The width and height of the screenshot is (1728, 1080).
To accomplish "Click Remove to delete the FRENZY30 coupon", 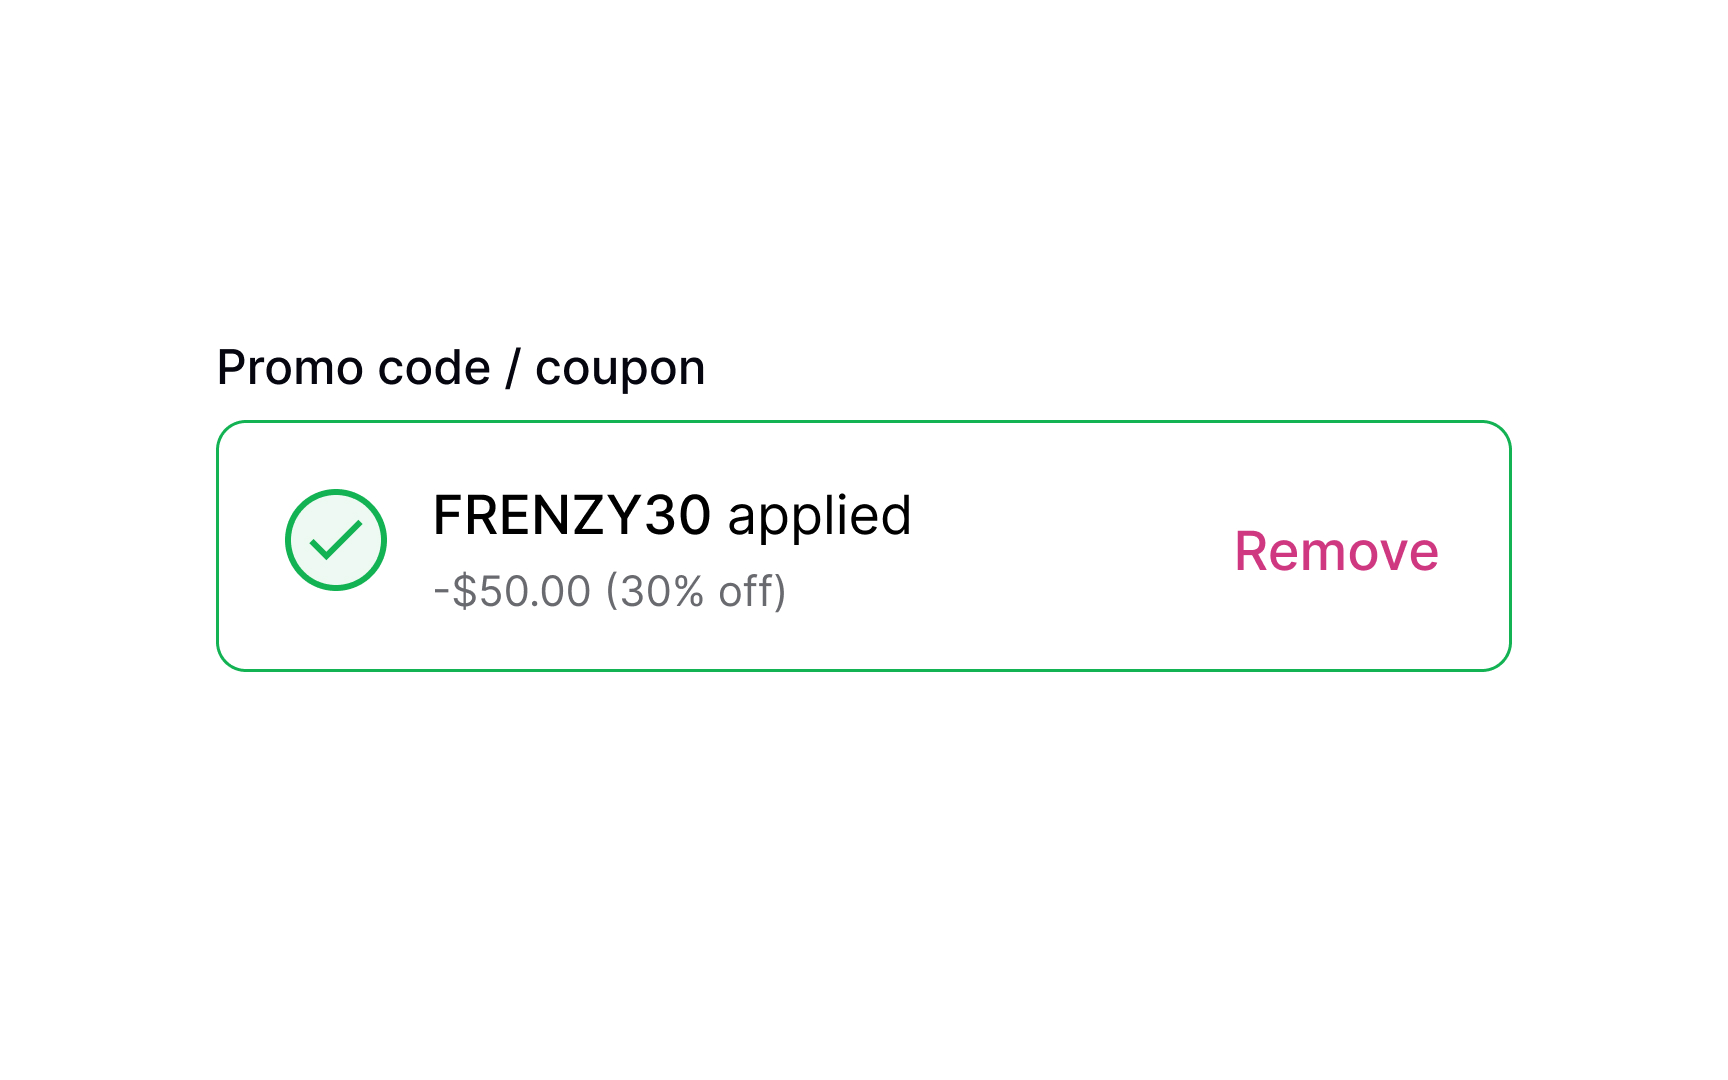I will tap(1337, 551).
